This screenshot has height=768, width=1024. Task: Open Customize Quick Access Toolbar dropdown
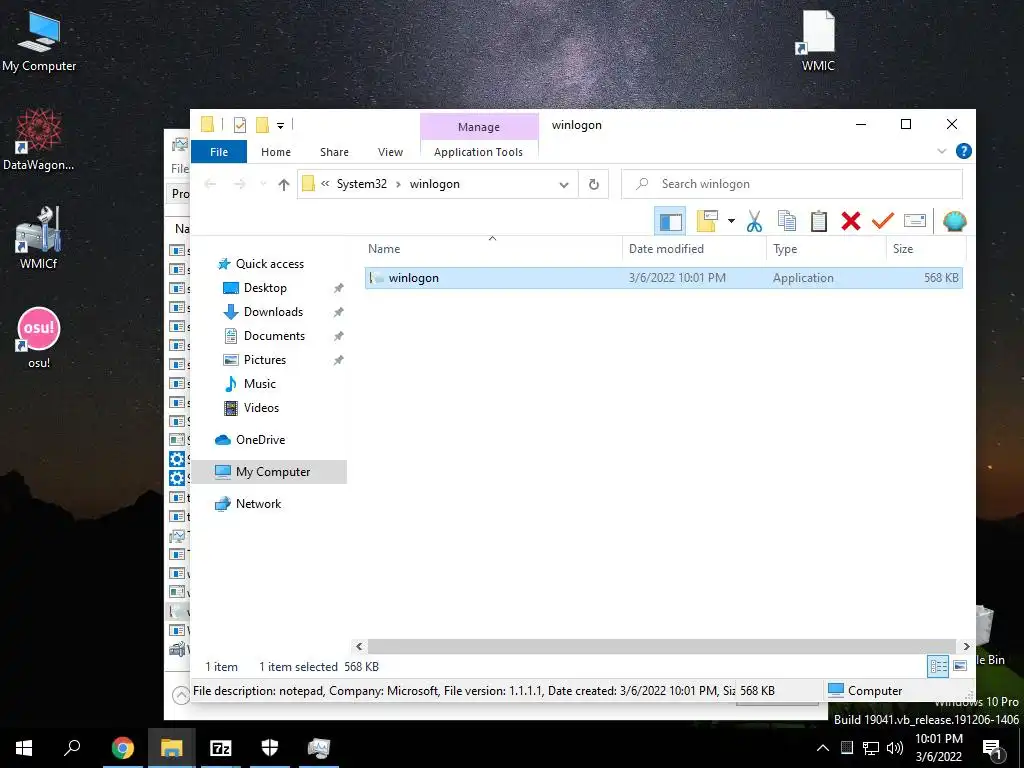[x=280, y=125]
